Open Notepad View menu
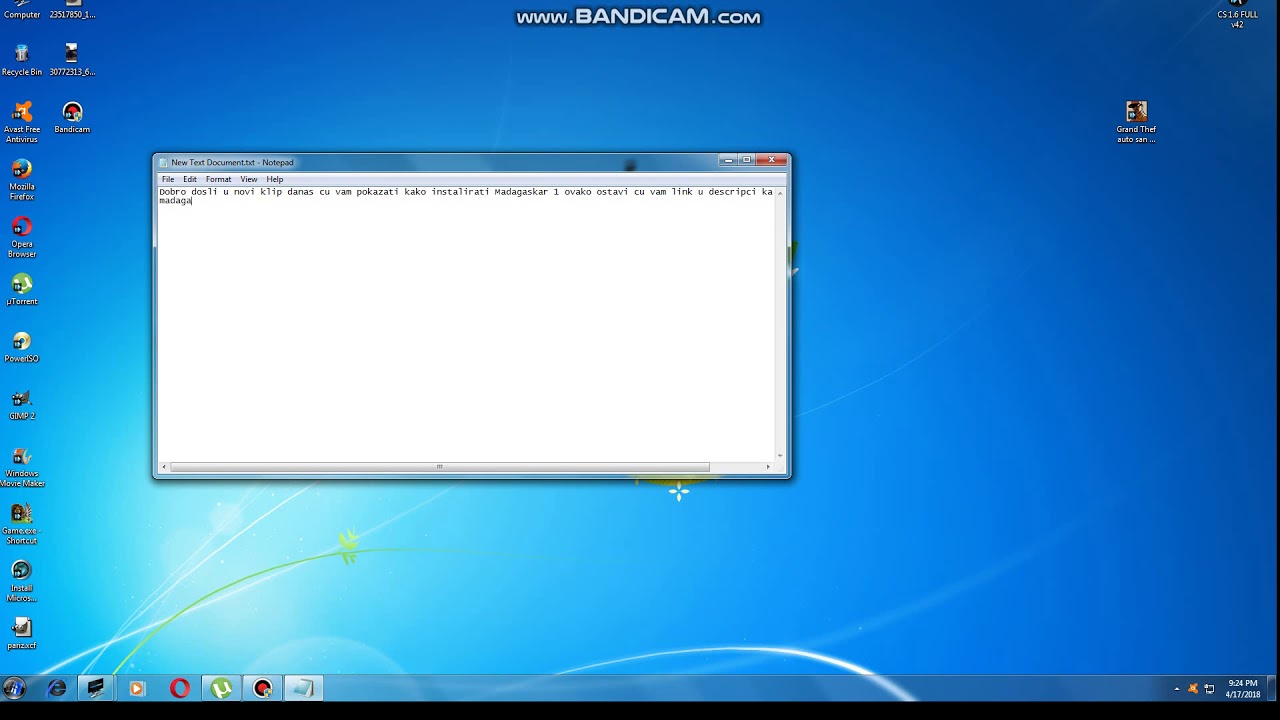 (x=249, y=179)
